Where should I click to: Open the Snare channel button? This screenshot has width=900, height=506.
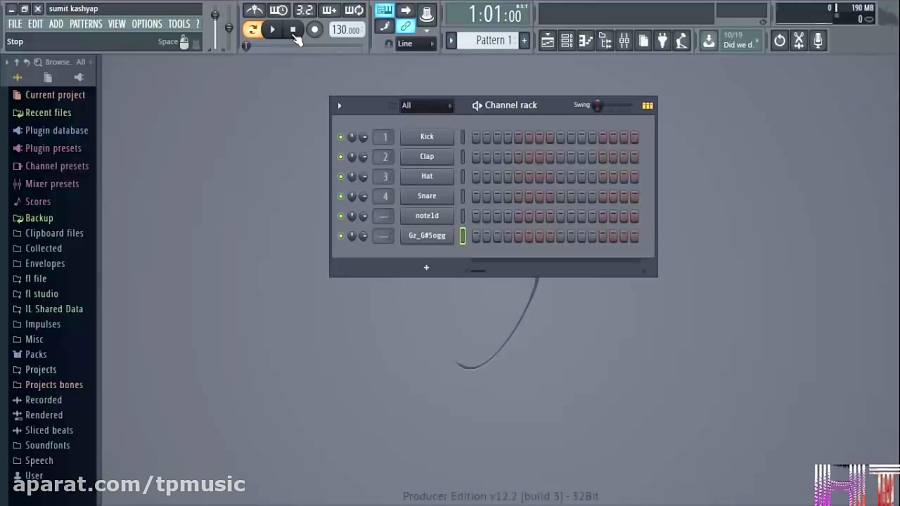(x=426, y=196)
